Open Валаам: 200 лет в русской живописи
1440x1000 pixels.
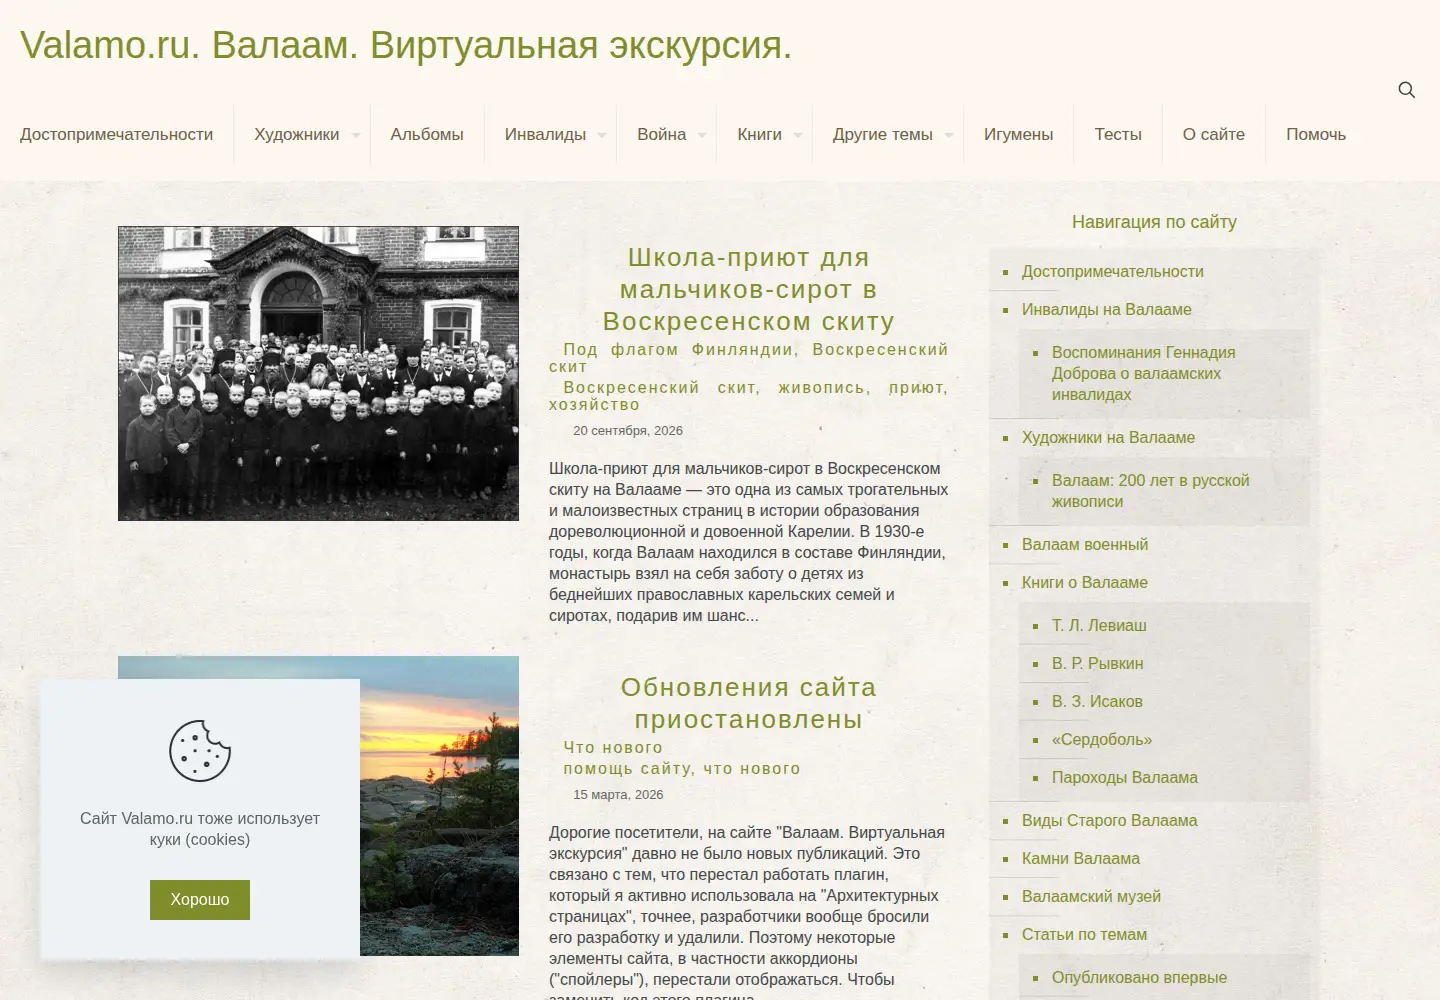pos(1150,491)
